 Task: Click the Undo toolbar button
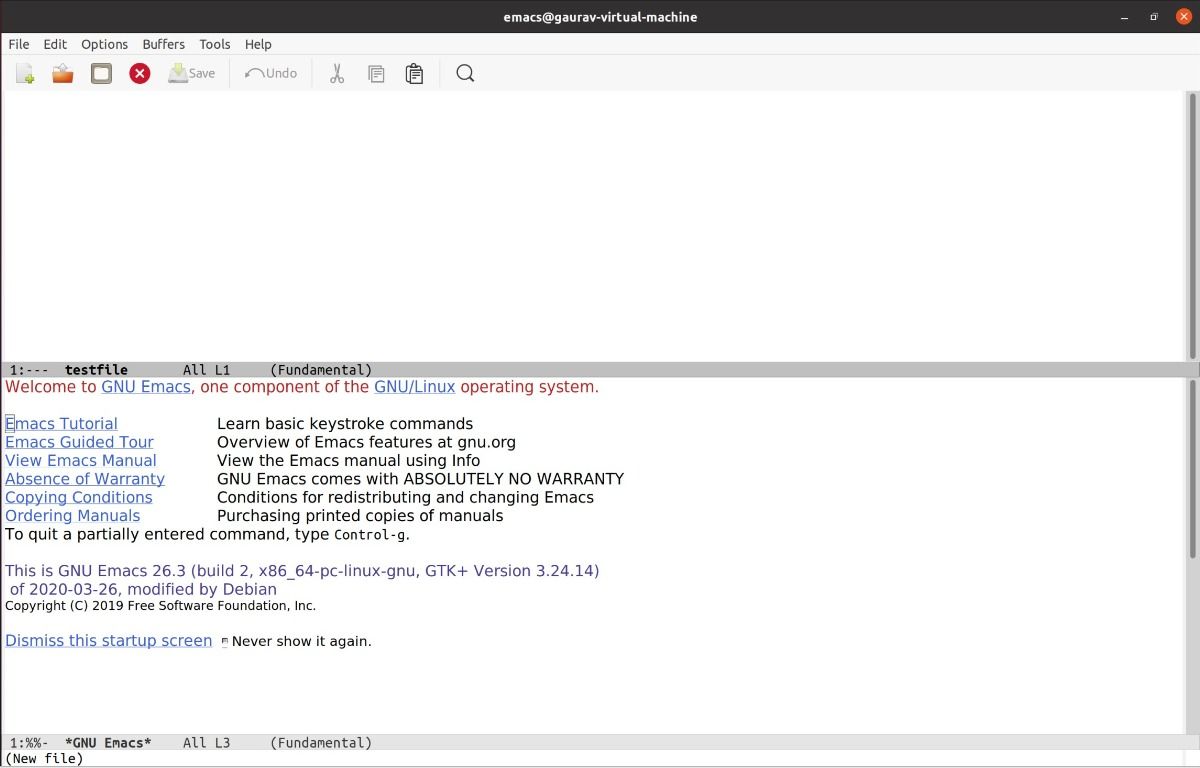pyautogui.click(x=271, y=73)
